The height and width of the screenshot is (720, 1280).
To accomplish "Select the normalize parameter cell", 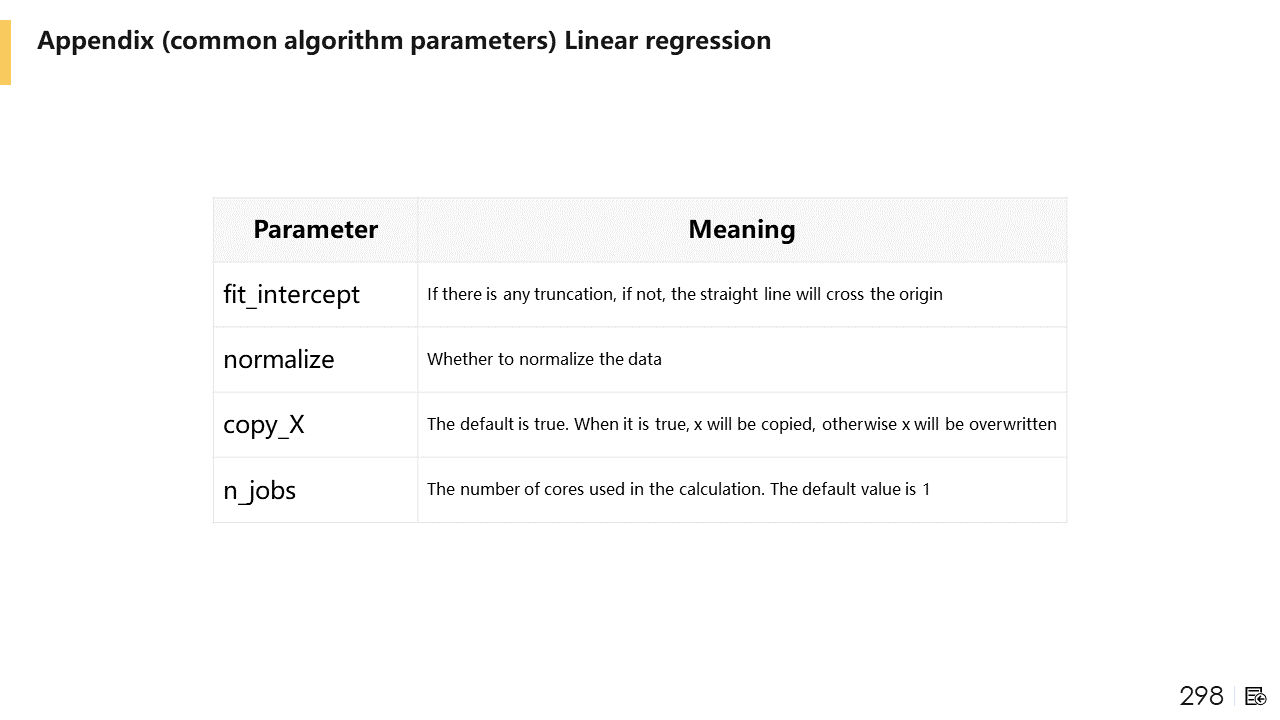I will pyautogui.click(x=279, y=360).
